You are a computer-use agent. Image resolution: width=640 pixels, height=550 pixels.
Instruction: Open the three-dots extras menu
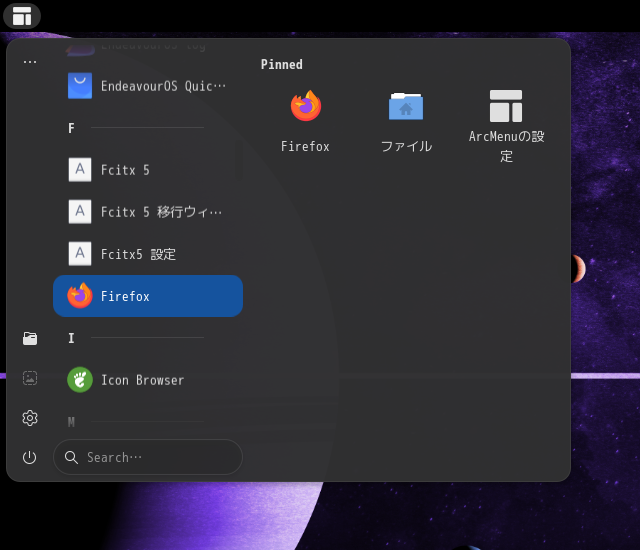tap(30, 62)
